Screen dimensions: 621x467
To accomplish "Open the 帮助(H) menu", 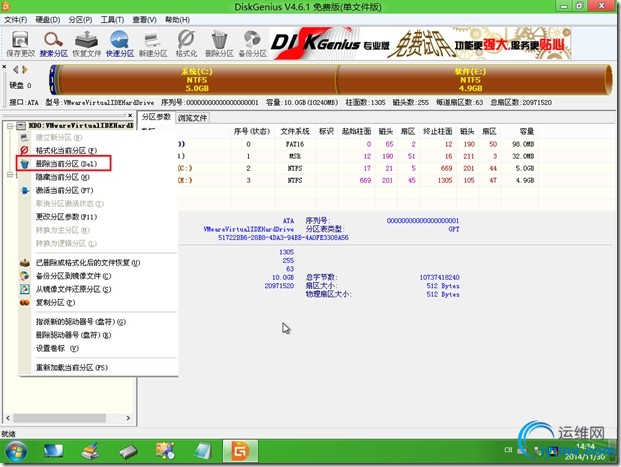I will (177, 19).
